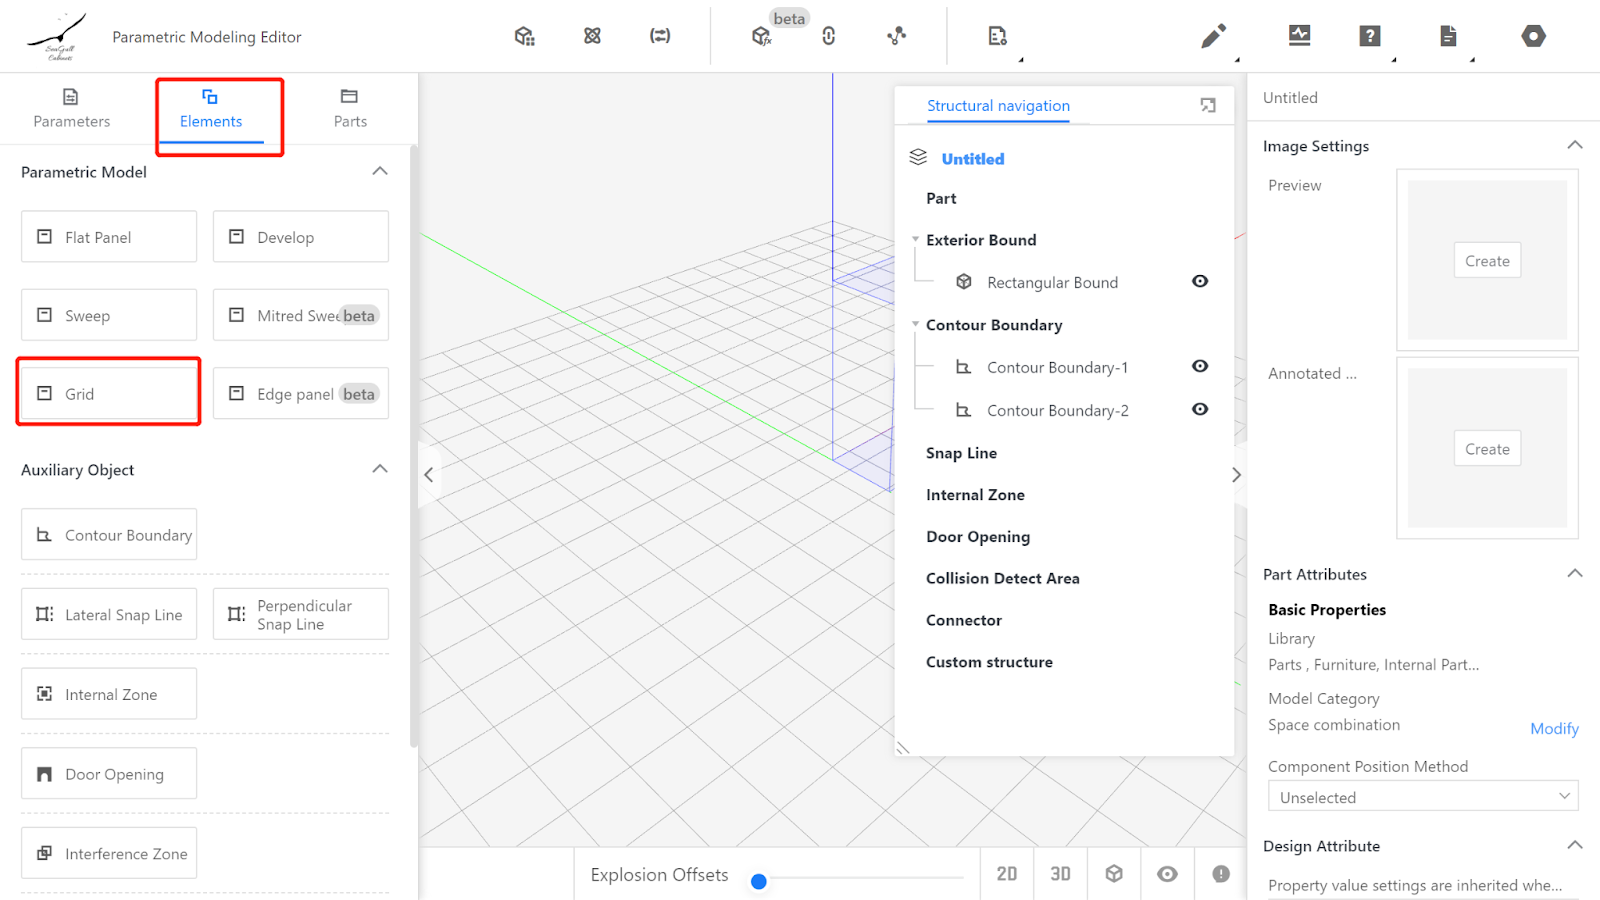Click the 3D cube view icon in bottom bar
The height and width of the screenshot is (900, 1600).
pyautogui.click(x=1114, y=874)
